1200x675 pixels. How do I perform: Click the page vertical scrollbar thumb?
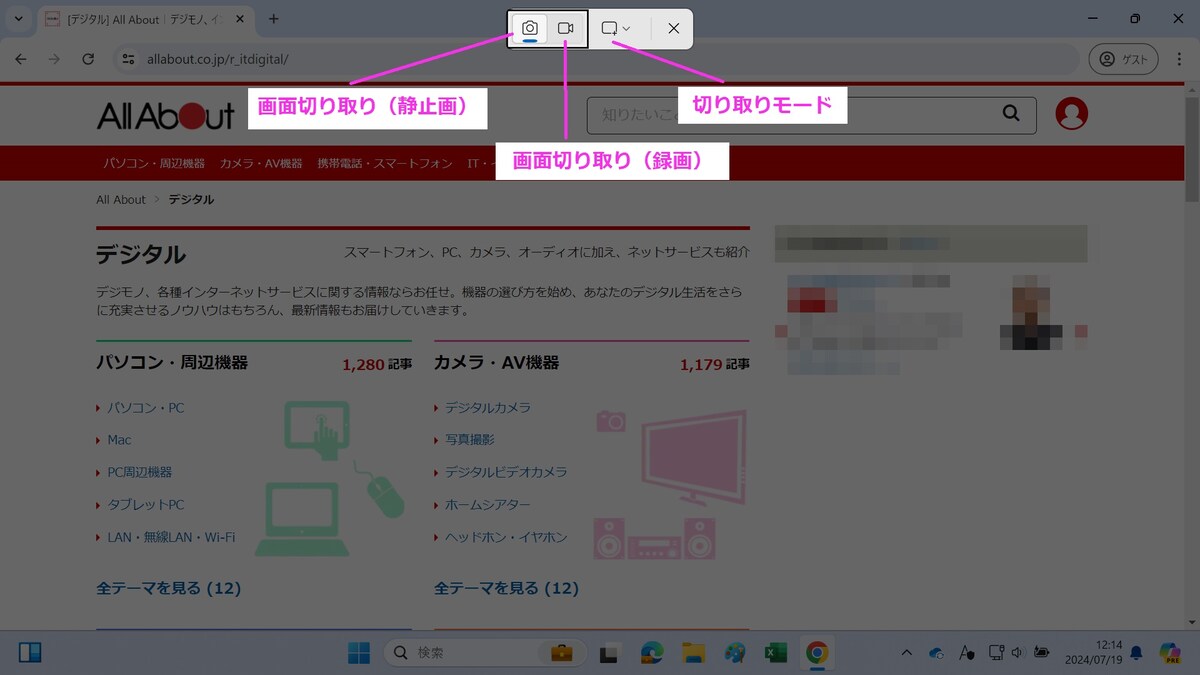coord(1192,150)
